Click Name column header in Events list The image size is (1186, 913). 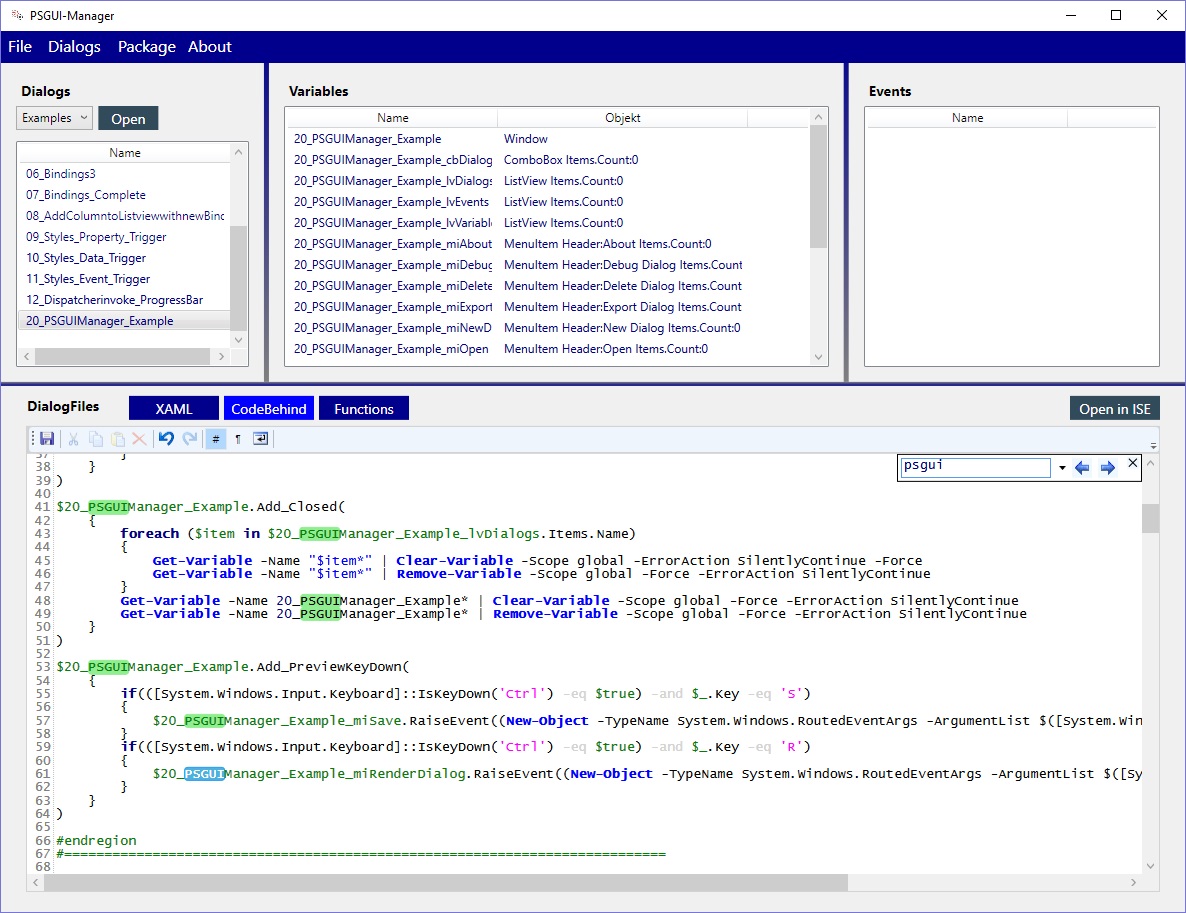tap(967, 118)
